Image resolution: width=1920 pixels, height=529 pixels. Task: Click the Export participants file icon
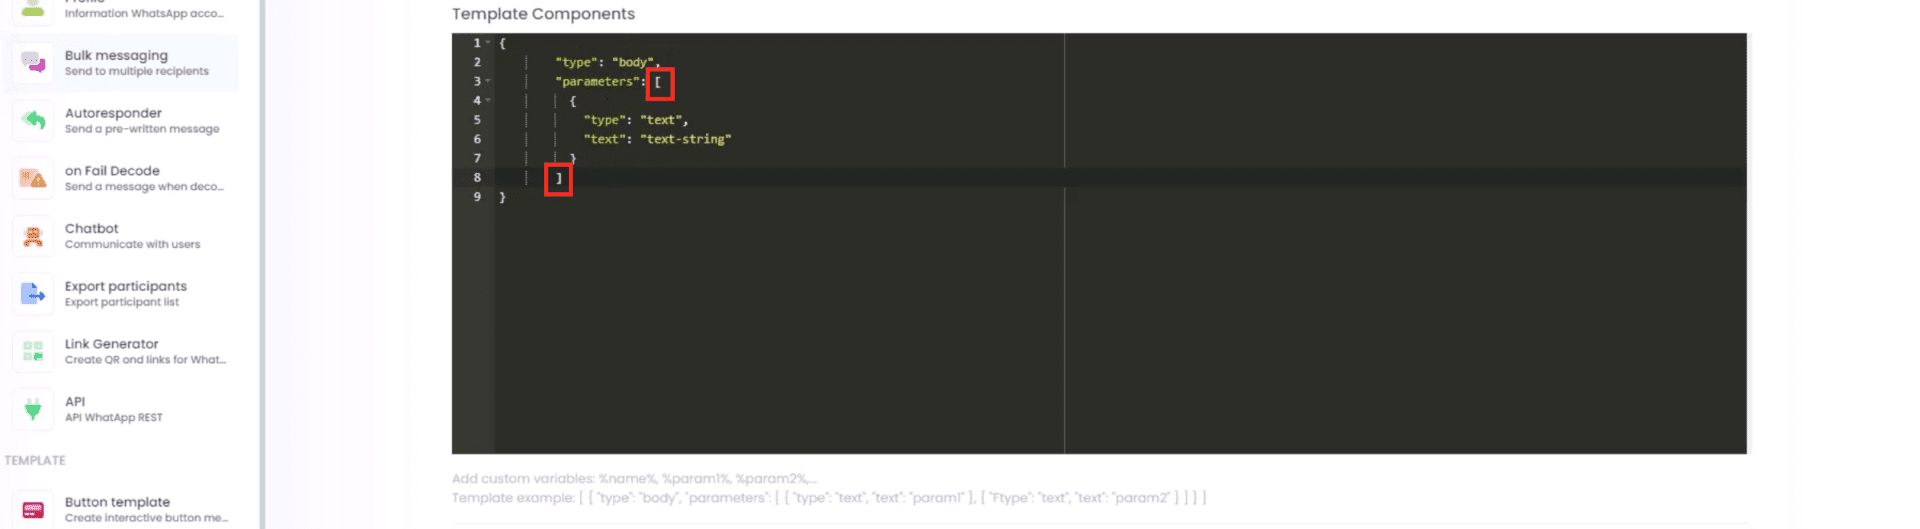[x=33, y=294]
